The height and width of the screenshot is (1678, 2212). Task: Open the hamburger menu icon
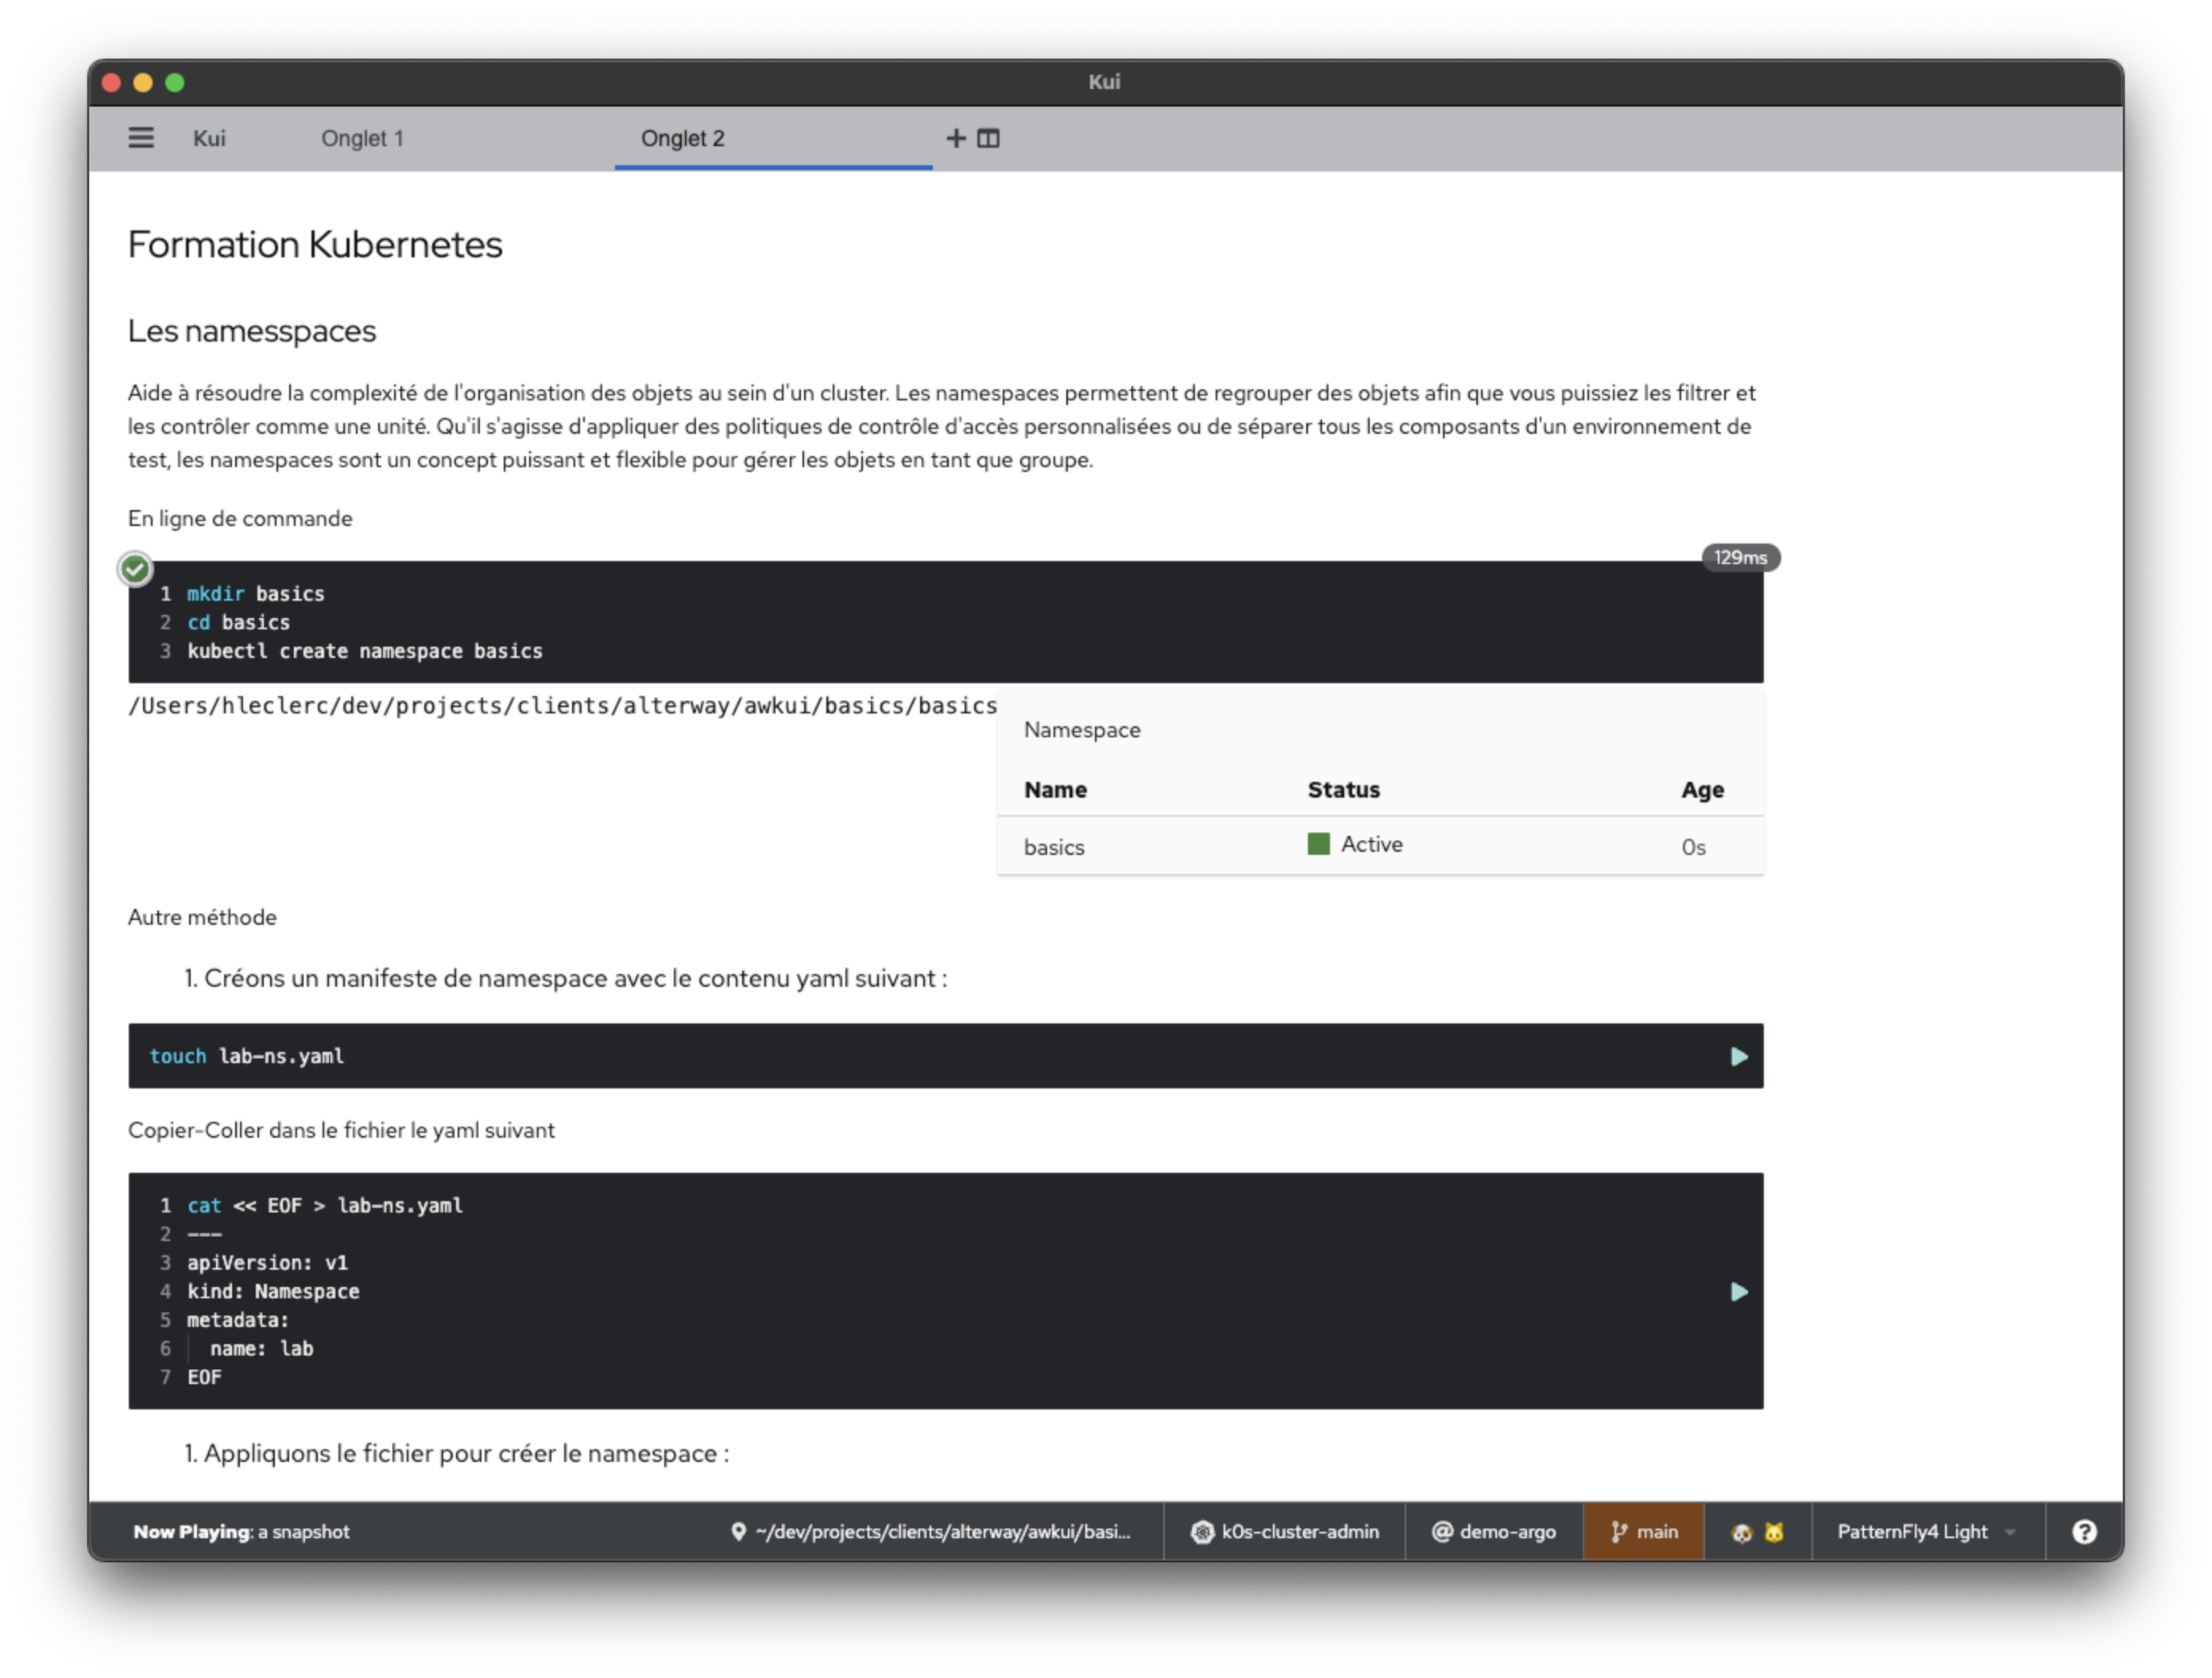pos(141,138)
